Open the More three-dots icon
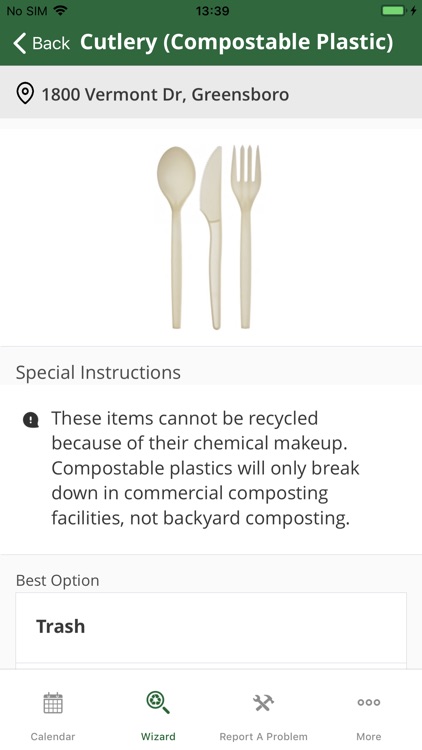The image size is (422, 750). (x=369, y=702)
